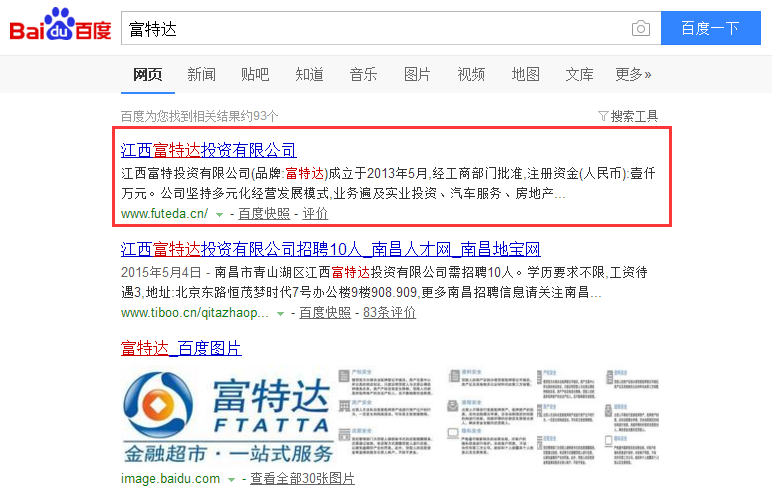This screenshot has width=772, height=498.
Task: Expand dropdown arrow next to image.baidu.com
Action: pos(232,479)
